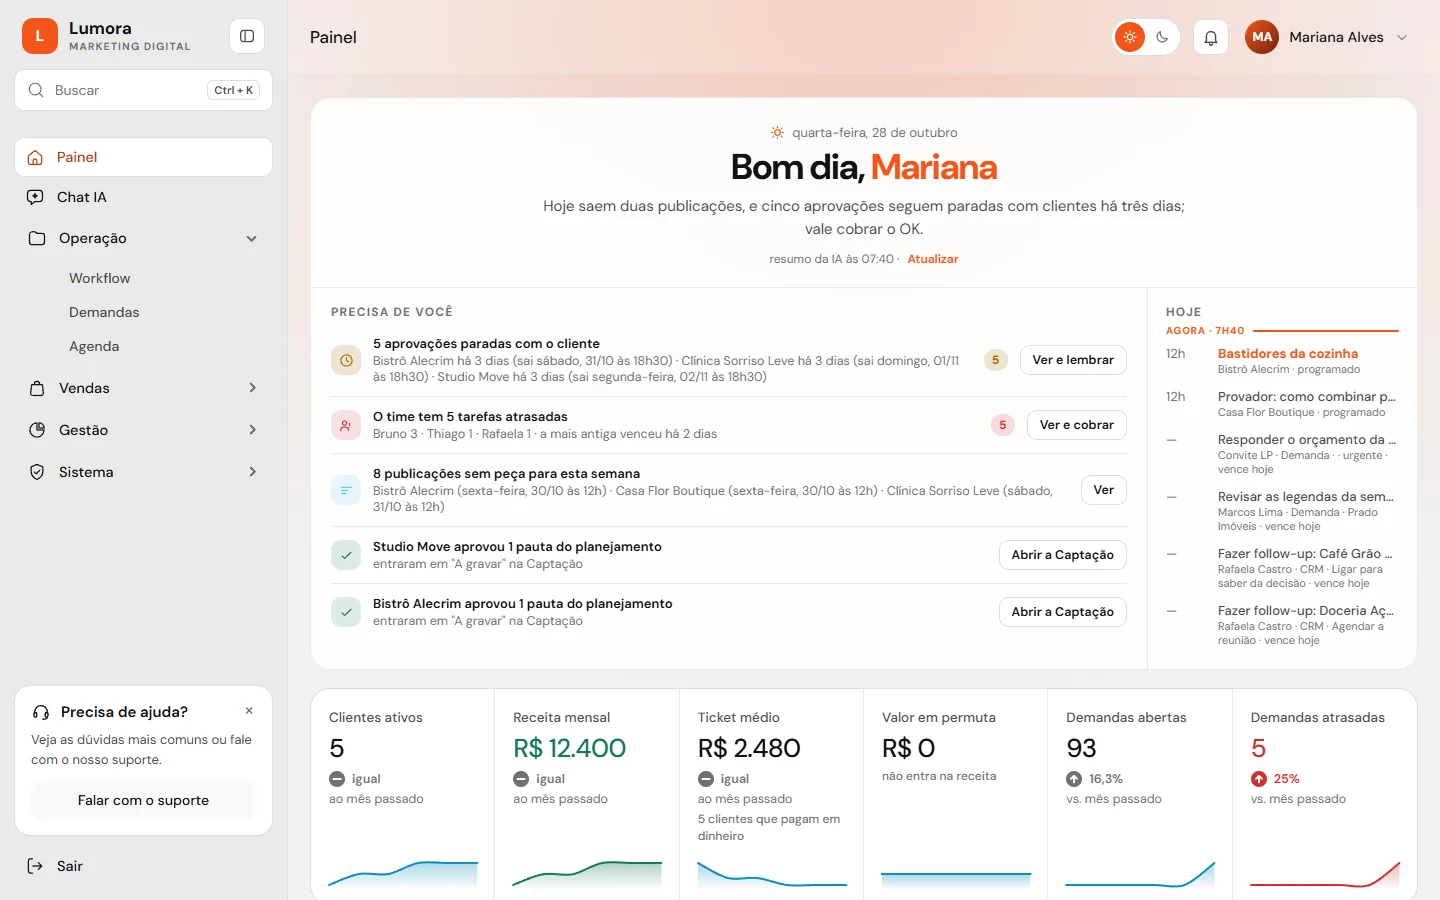Close the Precisa de ajuda card
This screenshot has width=1440, height=900.
coord(249,711)
